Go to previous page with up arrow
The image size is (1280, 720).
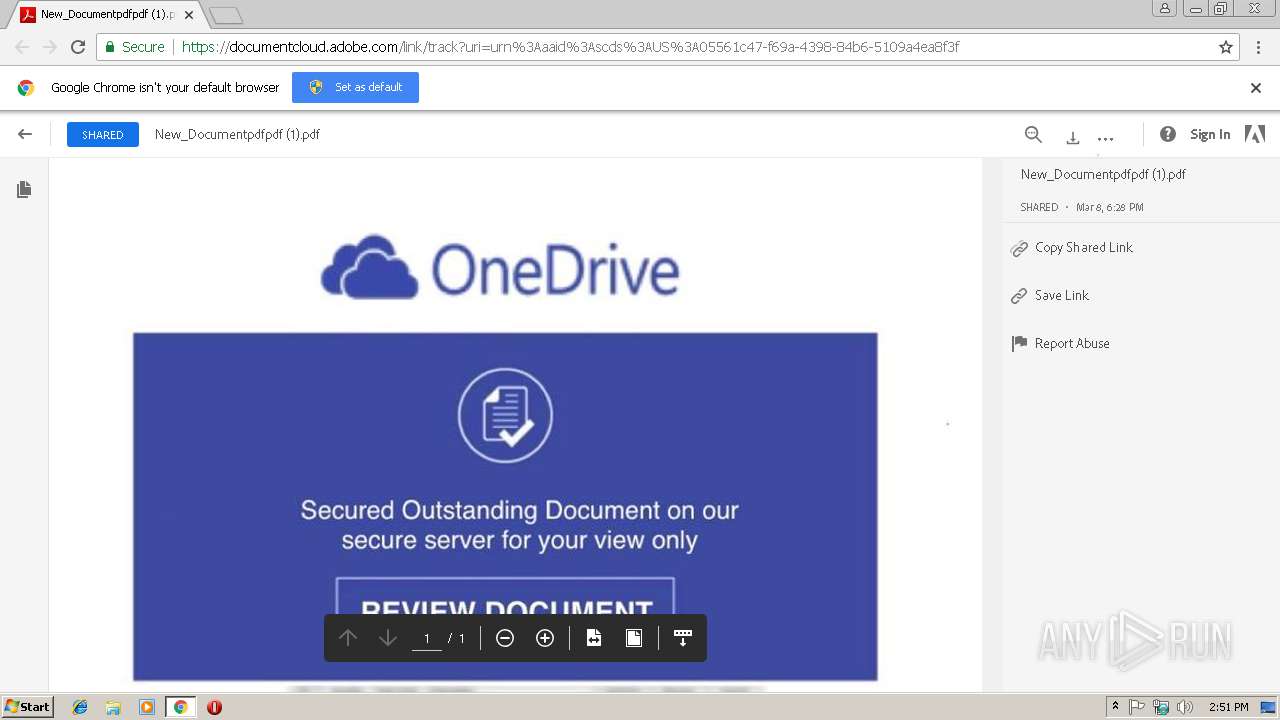pyautogui.click(x=348, y=638)
